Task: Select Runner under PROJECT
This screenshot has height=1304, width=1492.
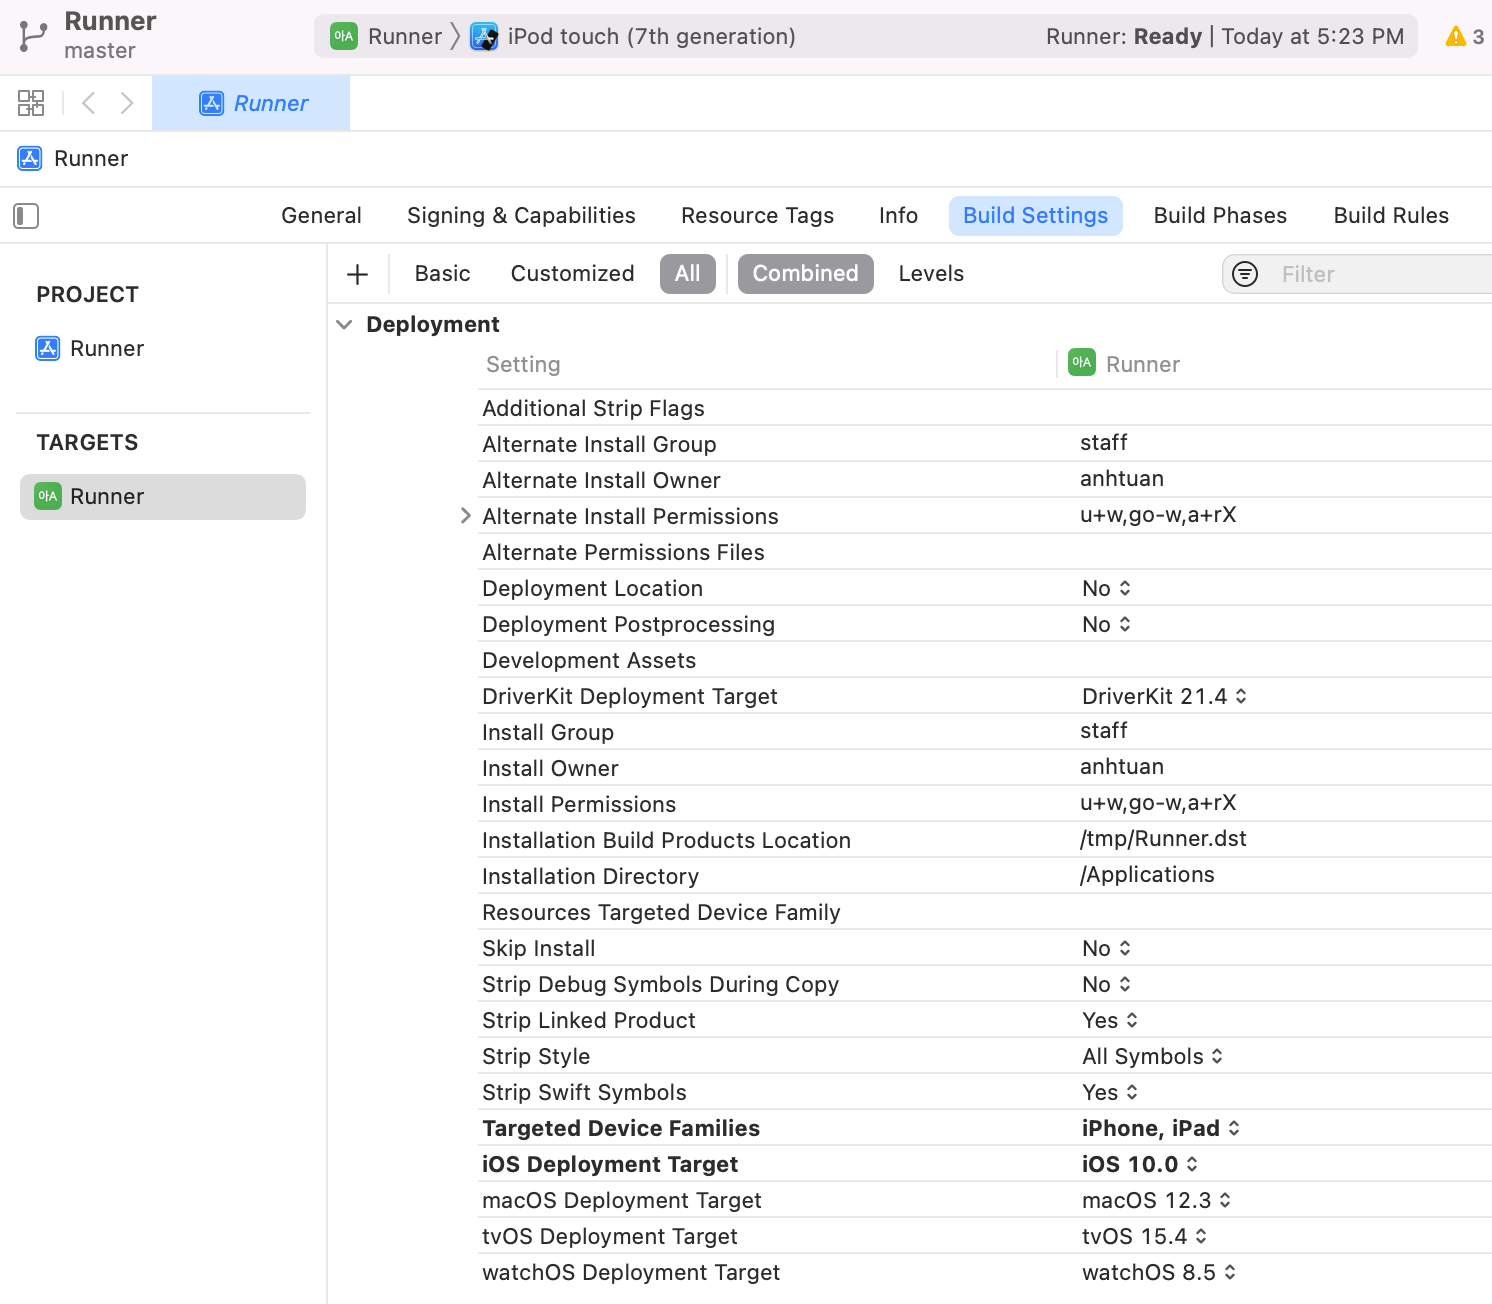Action: click(x=90, y=348)
